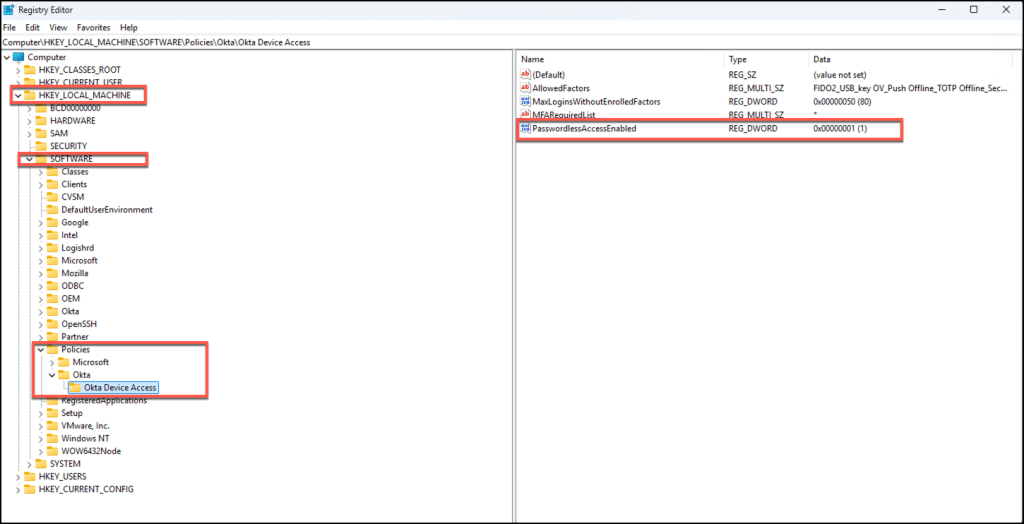The image size is (1024, 524).
Task: Collapse the HKEY_LOCAL_MACHINE tree node
Action: click(17, 95)
